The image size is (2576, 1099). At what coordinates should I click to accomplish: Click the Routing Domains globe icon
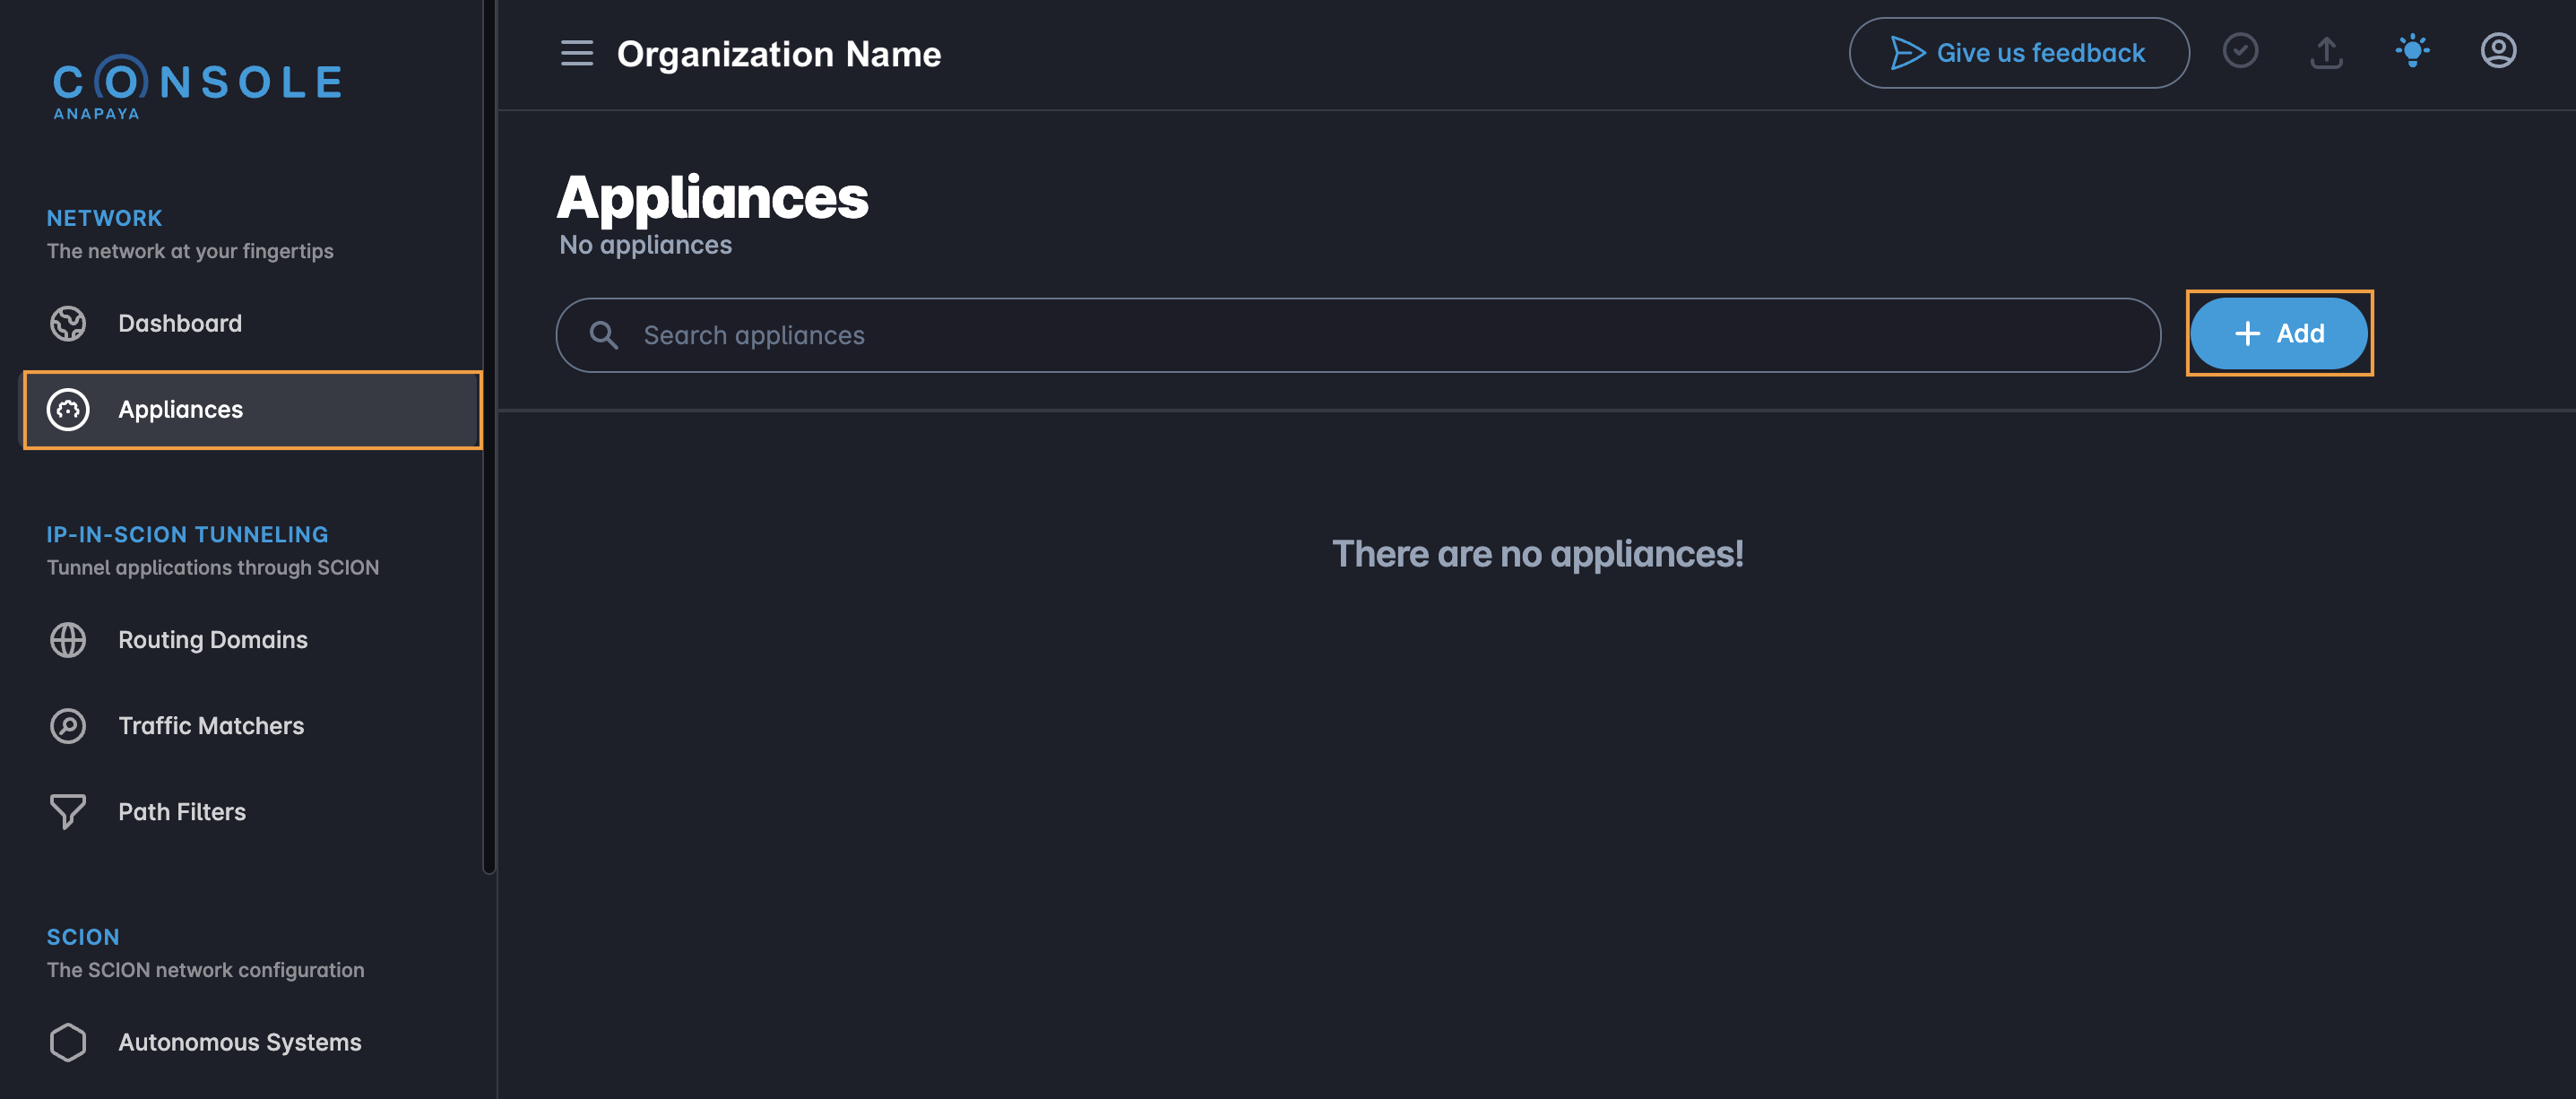click(x=68, y=639)
